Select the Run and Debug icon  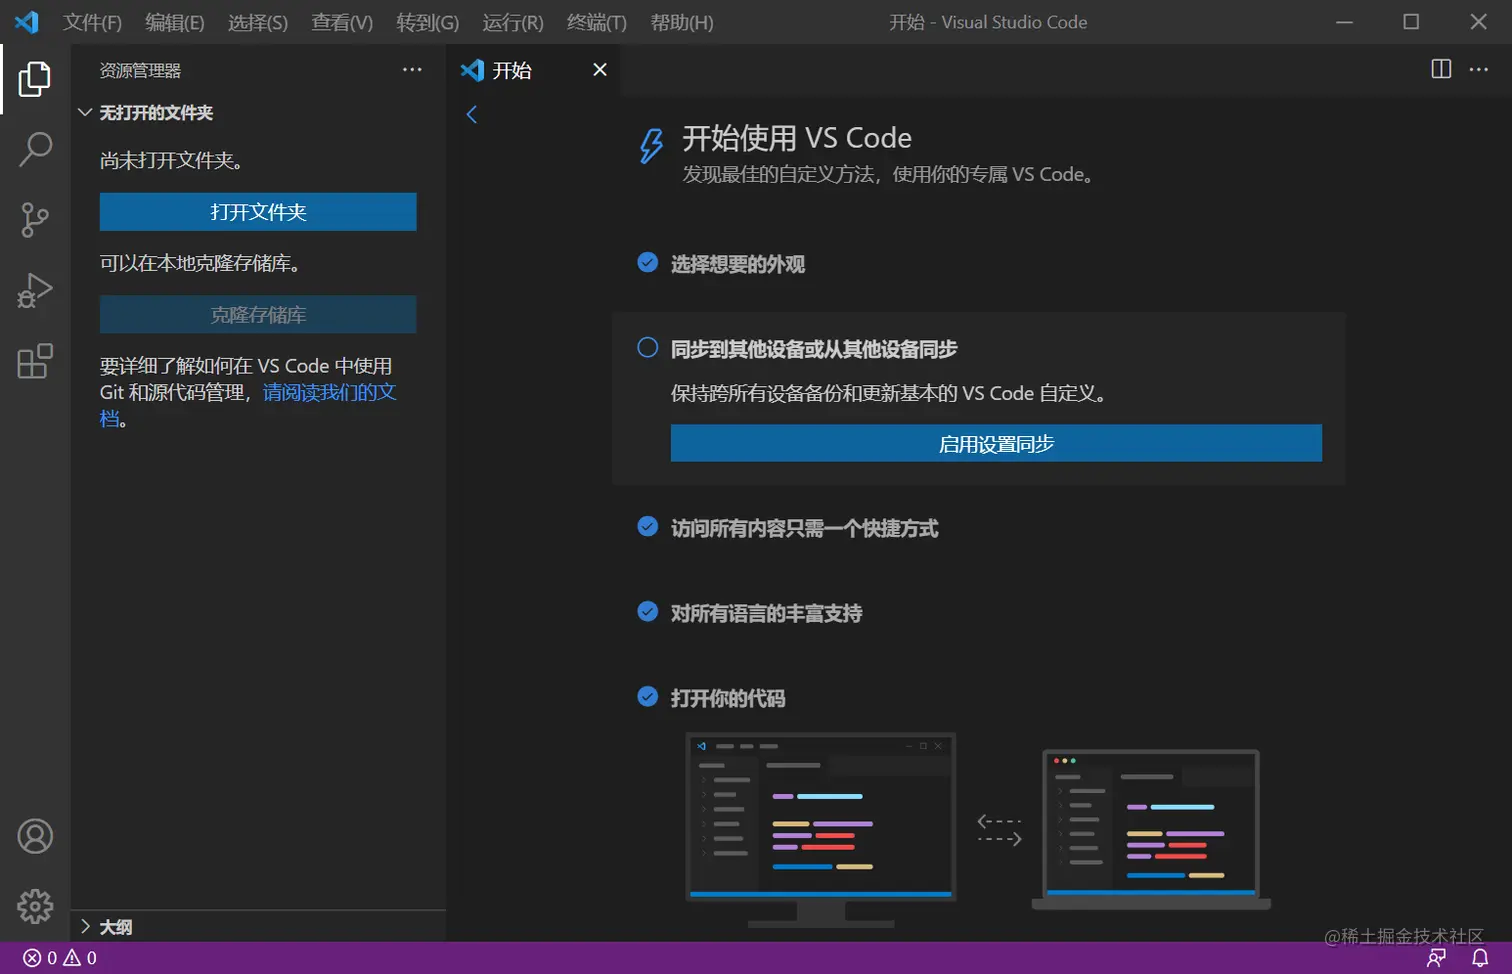35,290
